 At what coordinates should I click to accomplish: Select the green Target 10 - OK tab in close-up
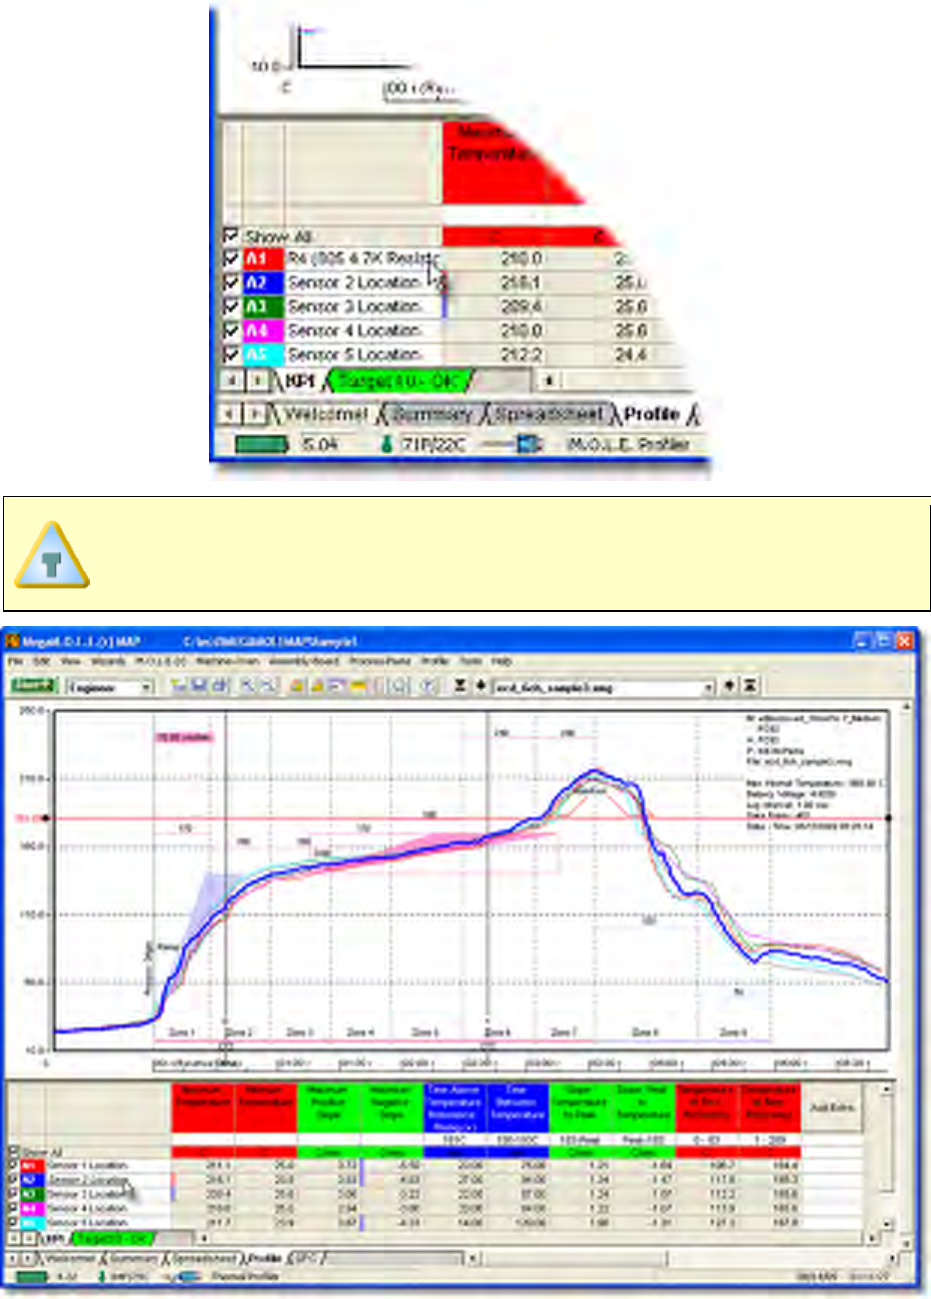[400, 381]
